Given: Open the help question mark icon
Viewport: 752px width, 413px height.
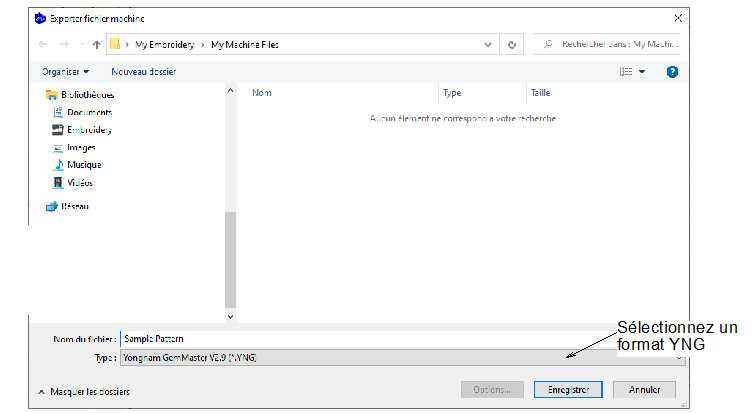Looking at the screenshot, I should coord(672,72).
